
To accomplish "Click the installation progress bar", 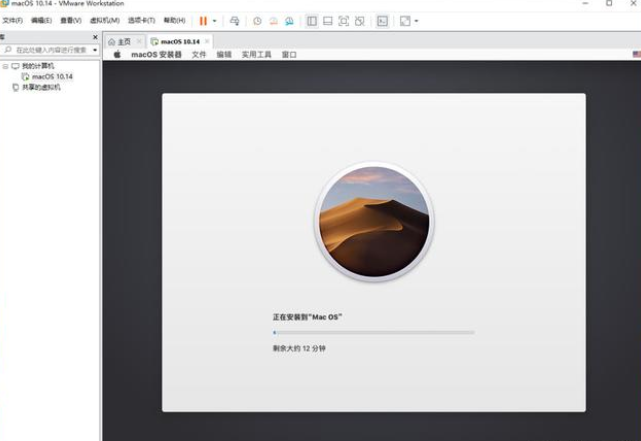I will pos(373,332).
